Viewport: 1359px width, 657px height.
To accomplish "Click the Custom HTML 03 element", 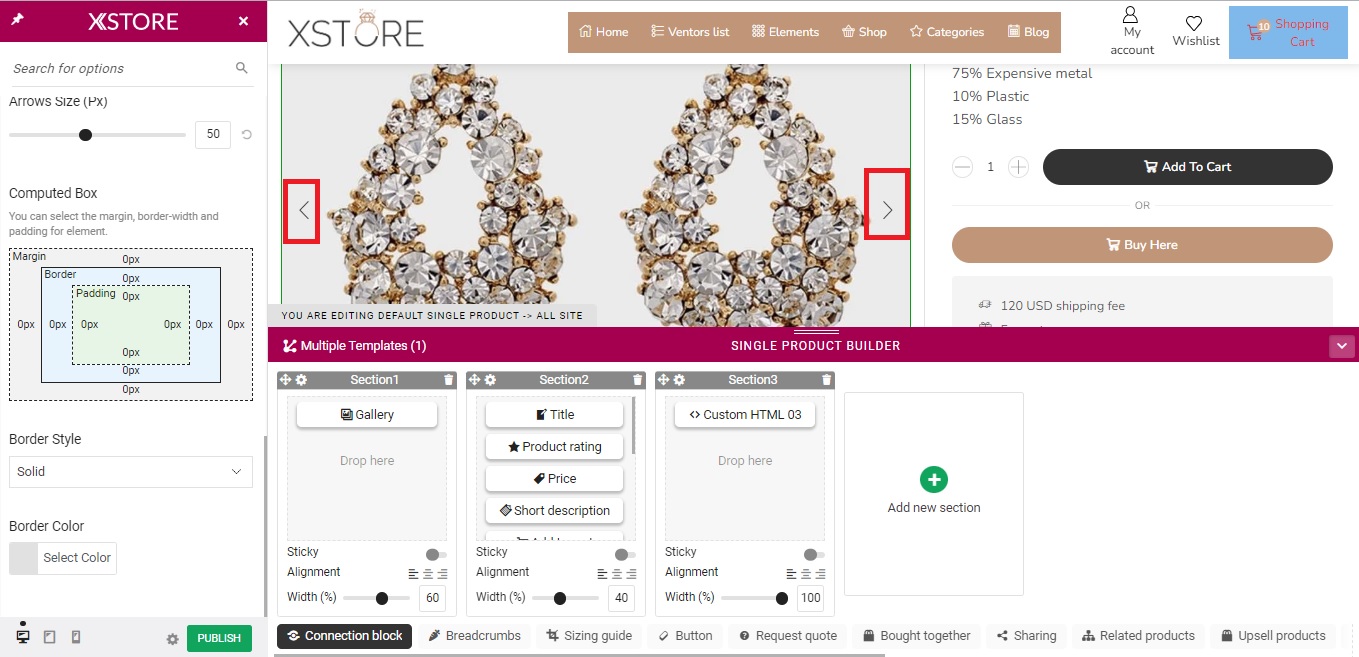I will pos(745,414).
